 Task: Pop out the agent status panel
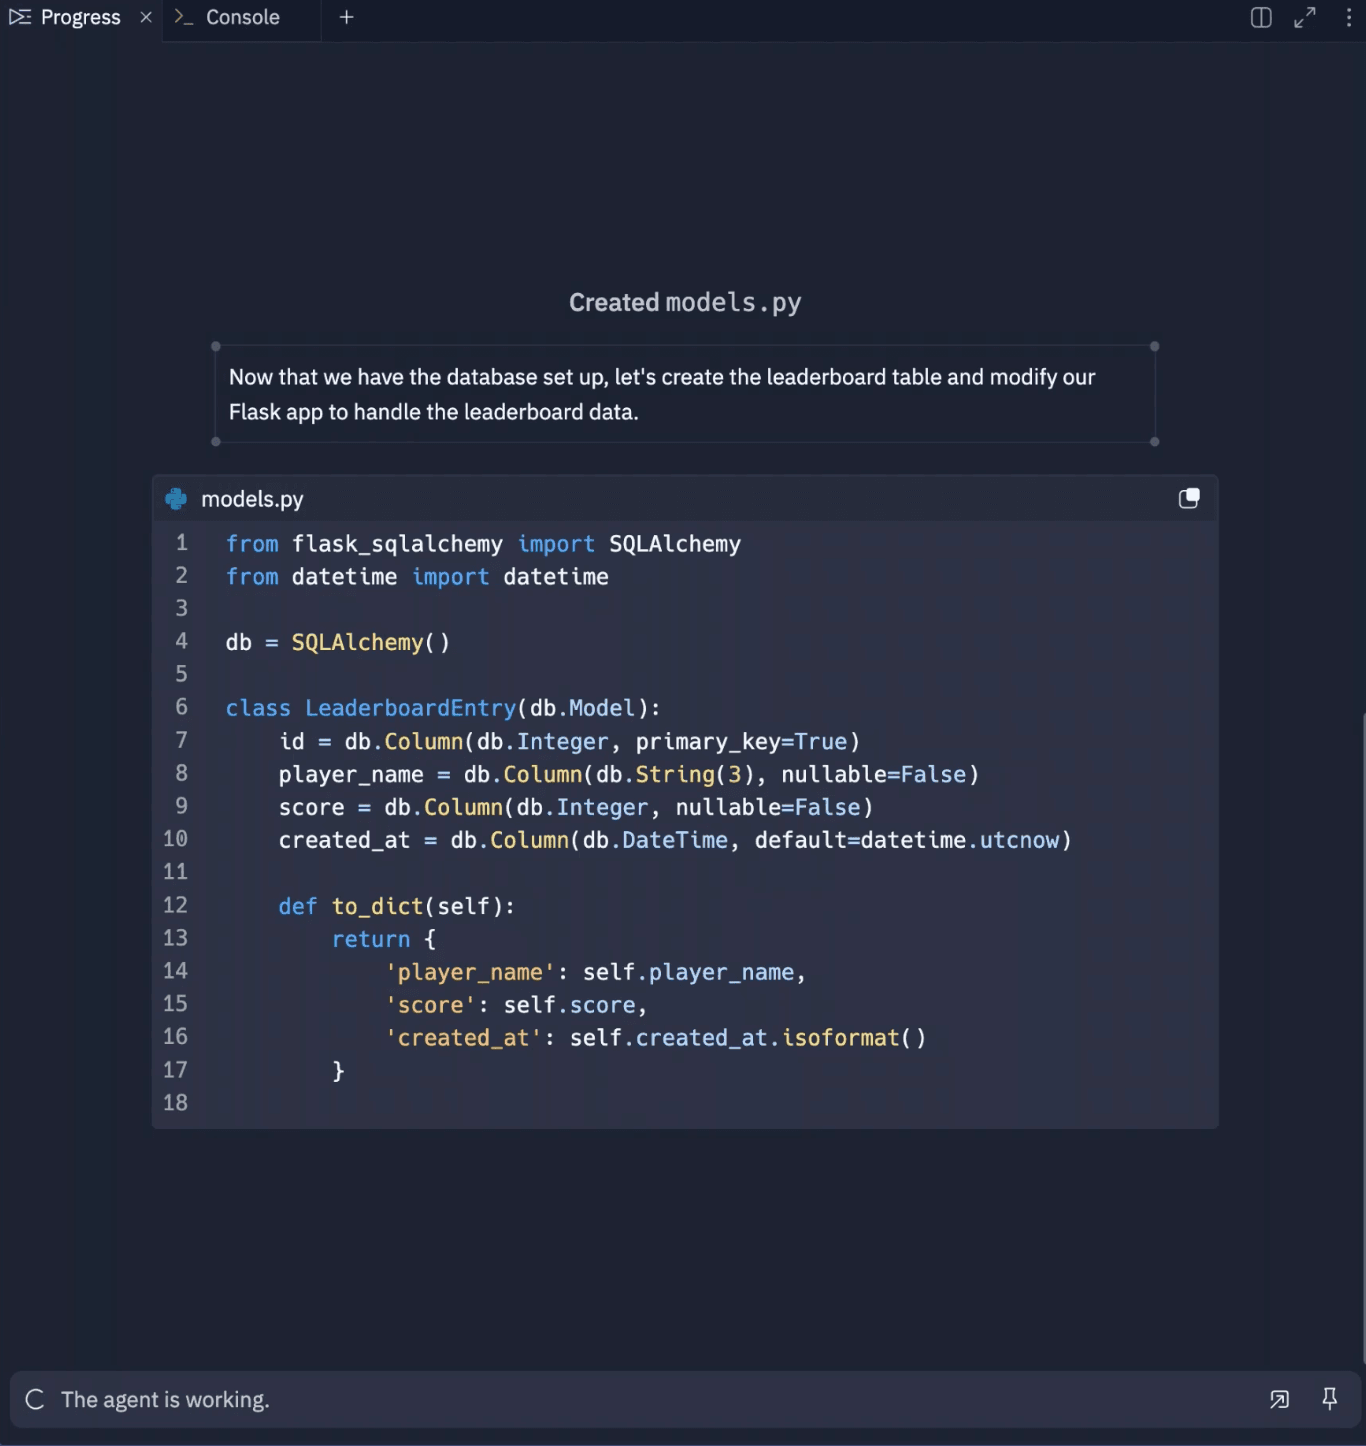(1279, 1399)
